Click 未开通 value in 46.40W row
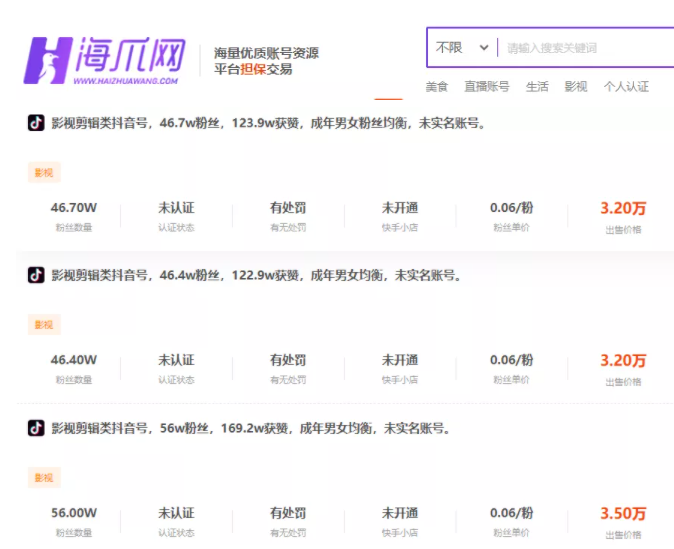Viewport: 674px width, 549px height. point(400,360)
